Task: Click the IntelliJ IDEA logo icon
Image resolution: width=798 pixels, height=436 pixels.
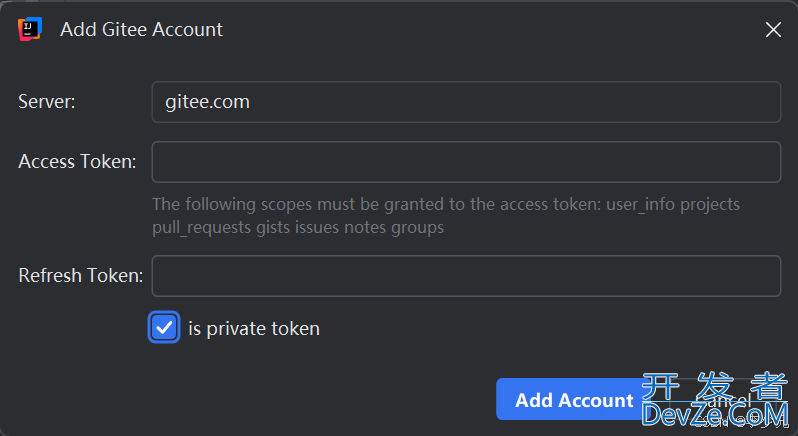Action: coord(29,30)
